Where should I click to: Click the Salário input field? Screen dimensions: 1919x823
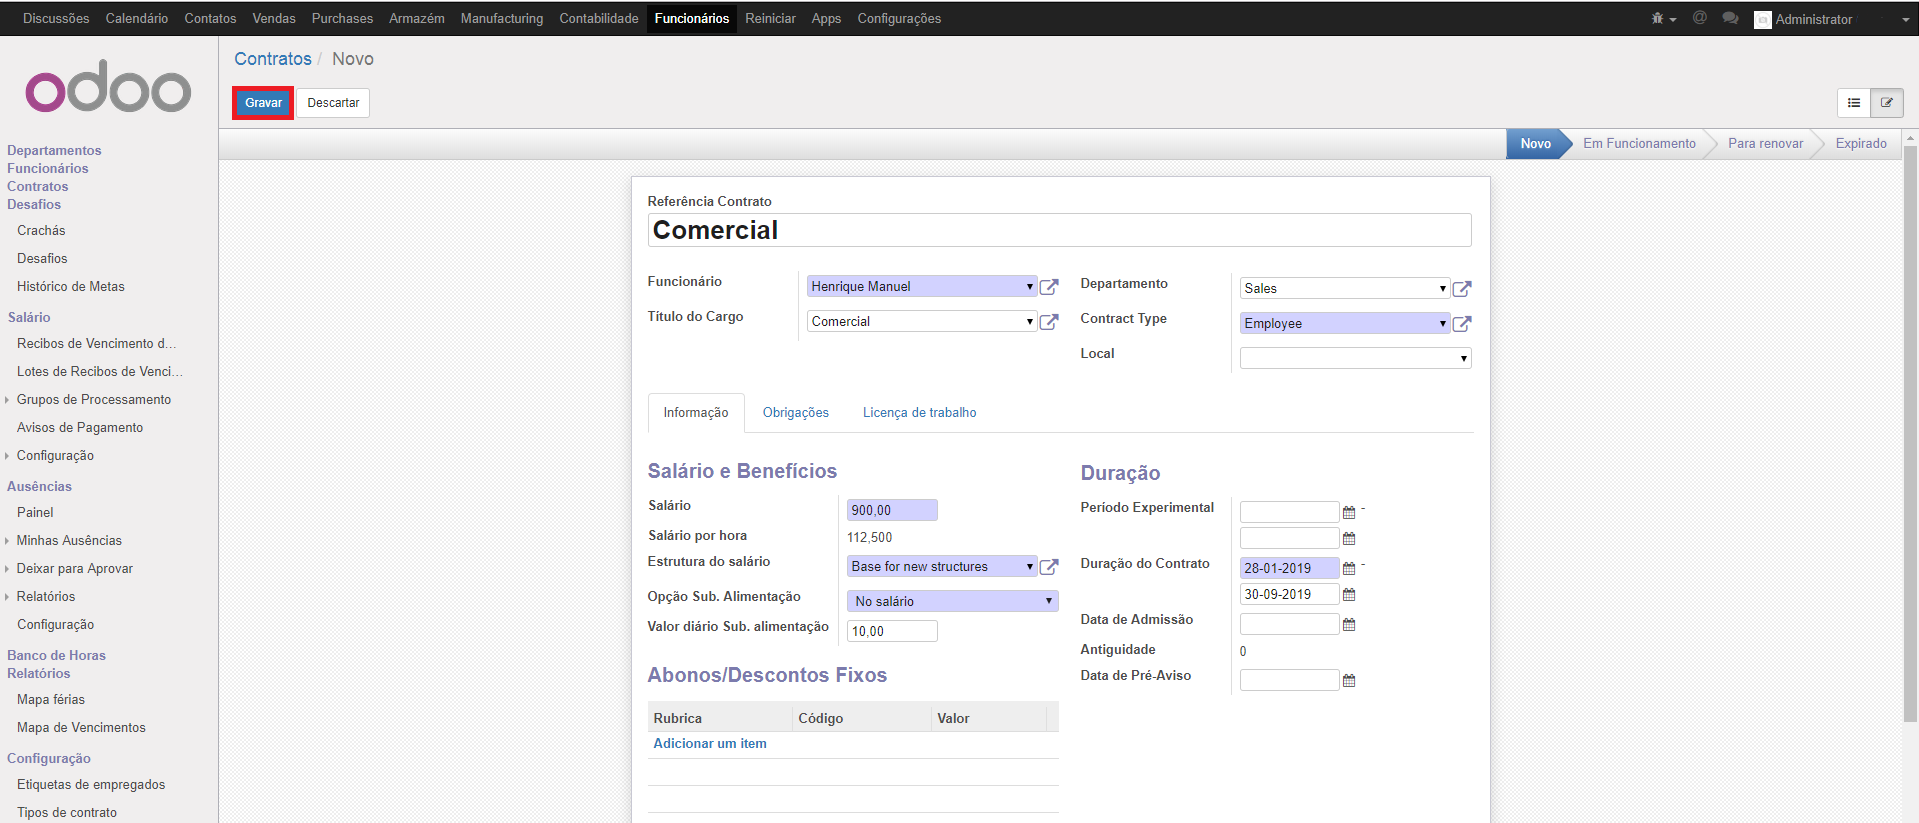click(891, 510)
